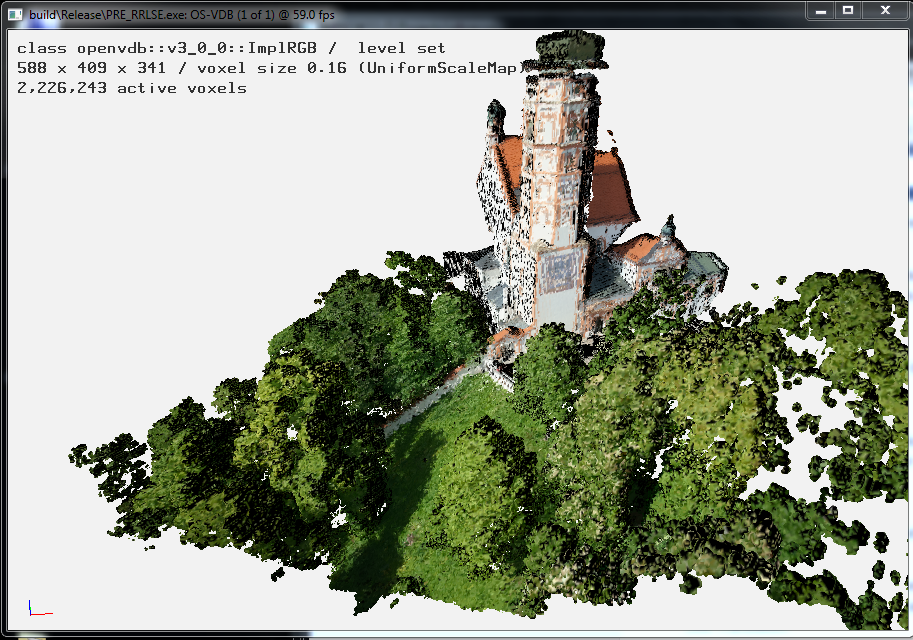This screenshot has height=640, width=913.
Task: Click the '2,226,243 active voxels' line
Action: tap(132, 88)
